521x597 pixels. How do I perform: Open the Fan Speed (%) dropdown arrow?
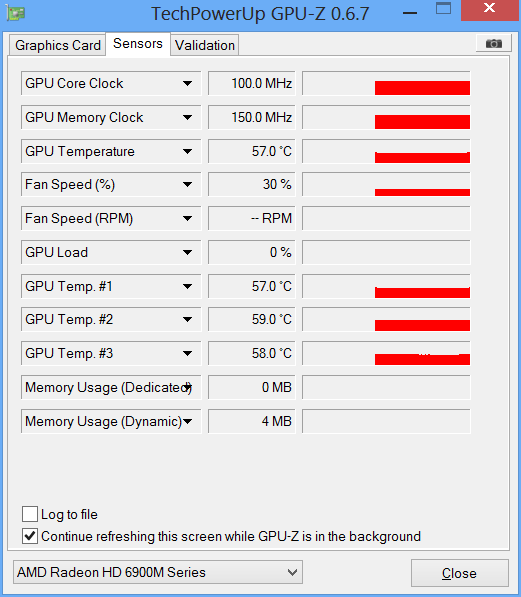(x=187, y=185)
